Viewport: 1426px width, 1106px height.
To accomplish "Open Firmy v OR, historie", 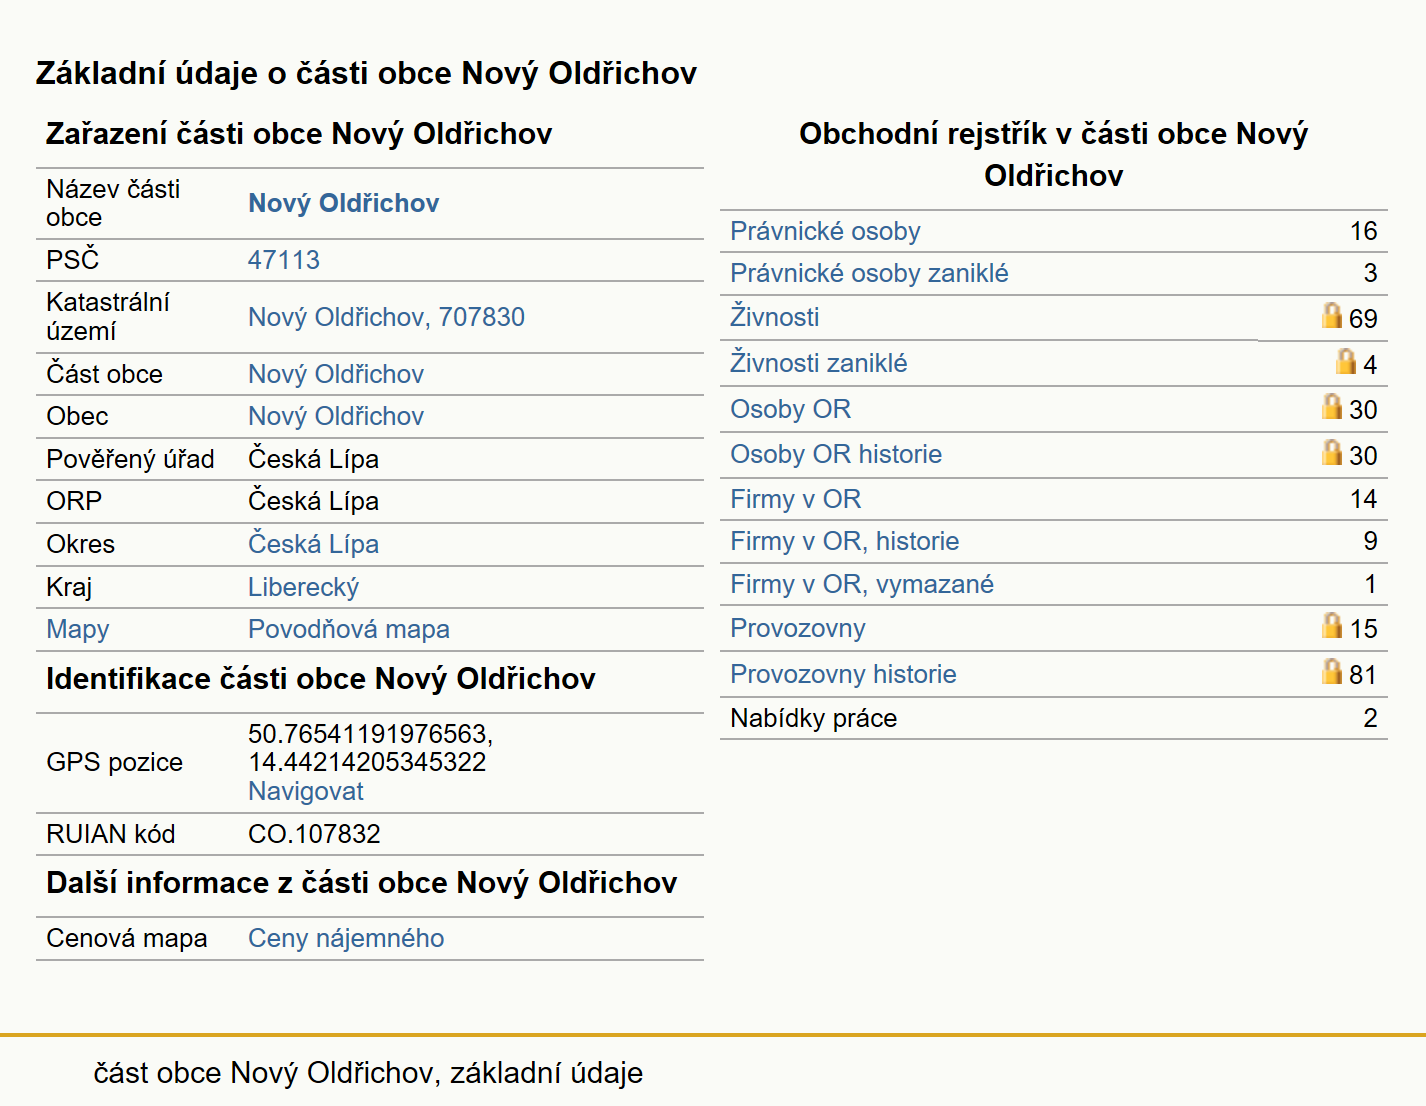I will (x=844, y=541).
